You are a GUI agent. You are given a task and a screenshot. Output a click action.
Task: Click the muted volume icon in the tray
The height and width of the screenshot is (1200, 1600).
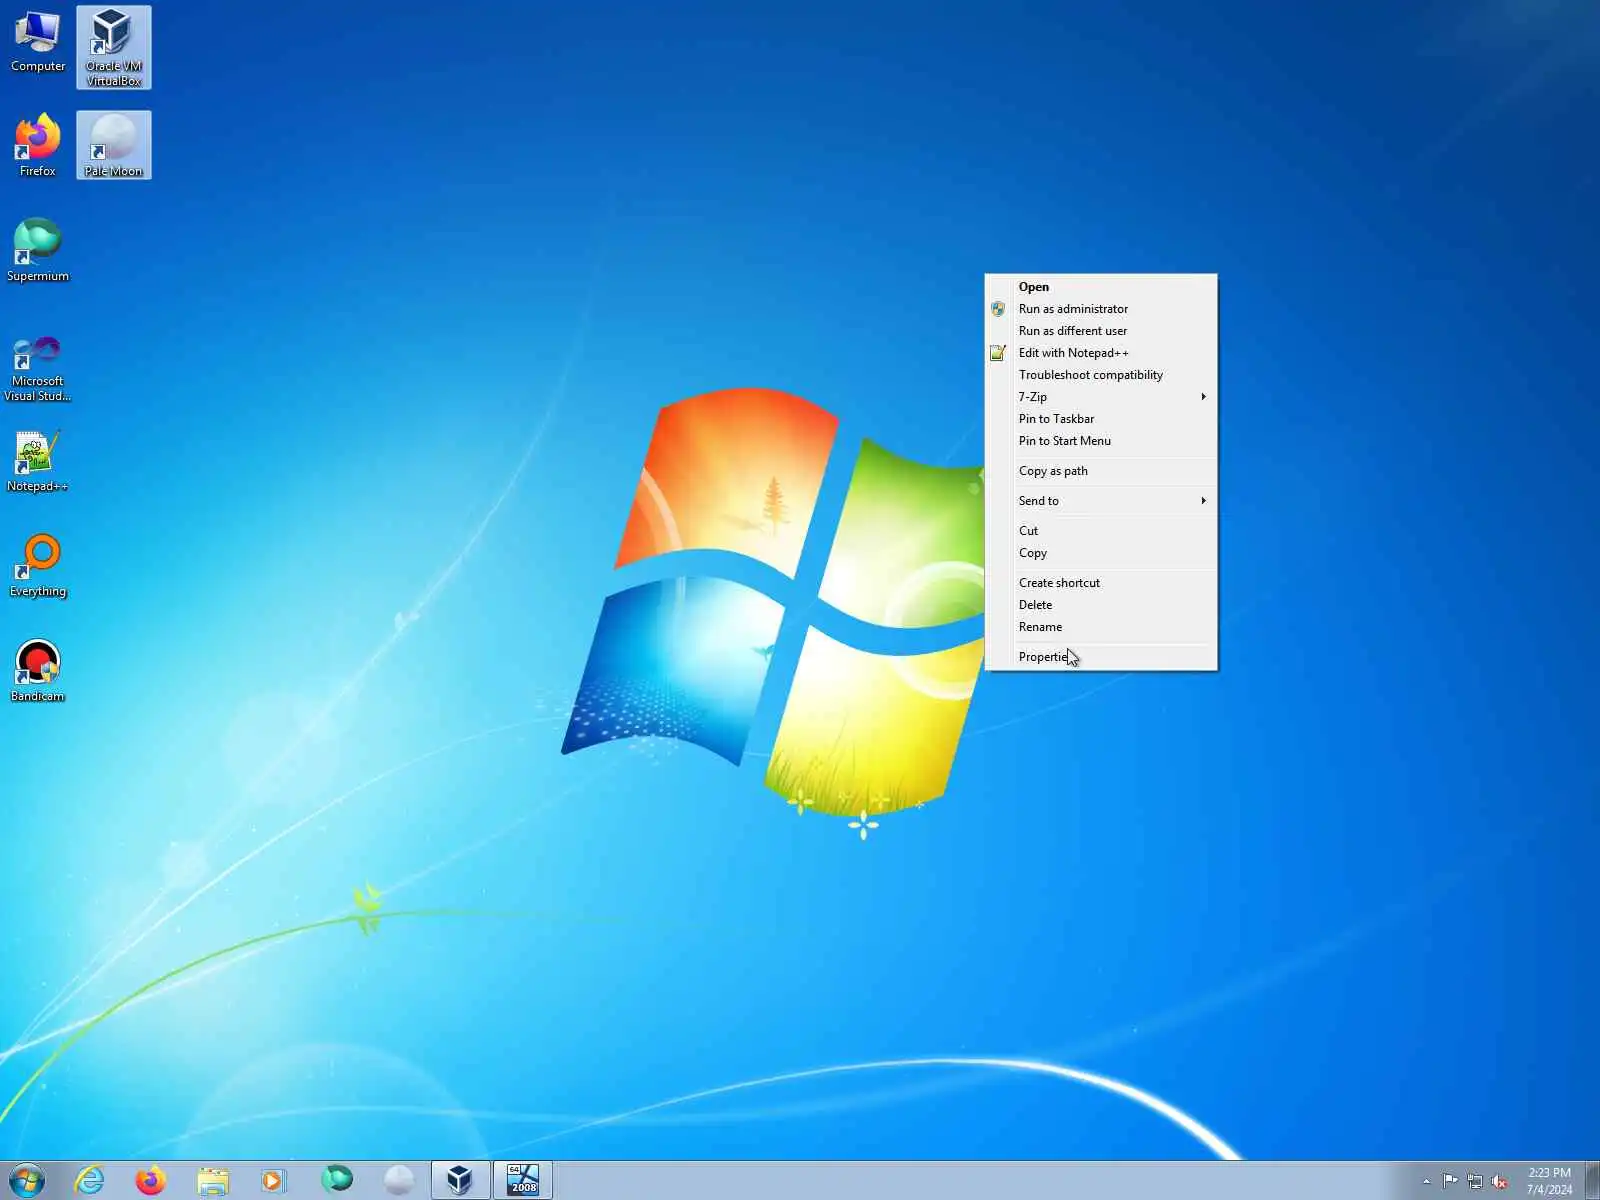point(1499,1181)
